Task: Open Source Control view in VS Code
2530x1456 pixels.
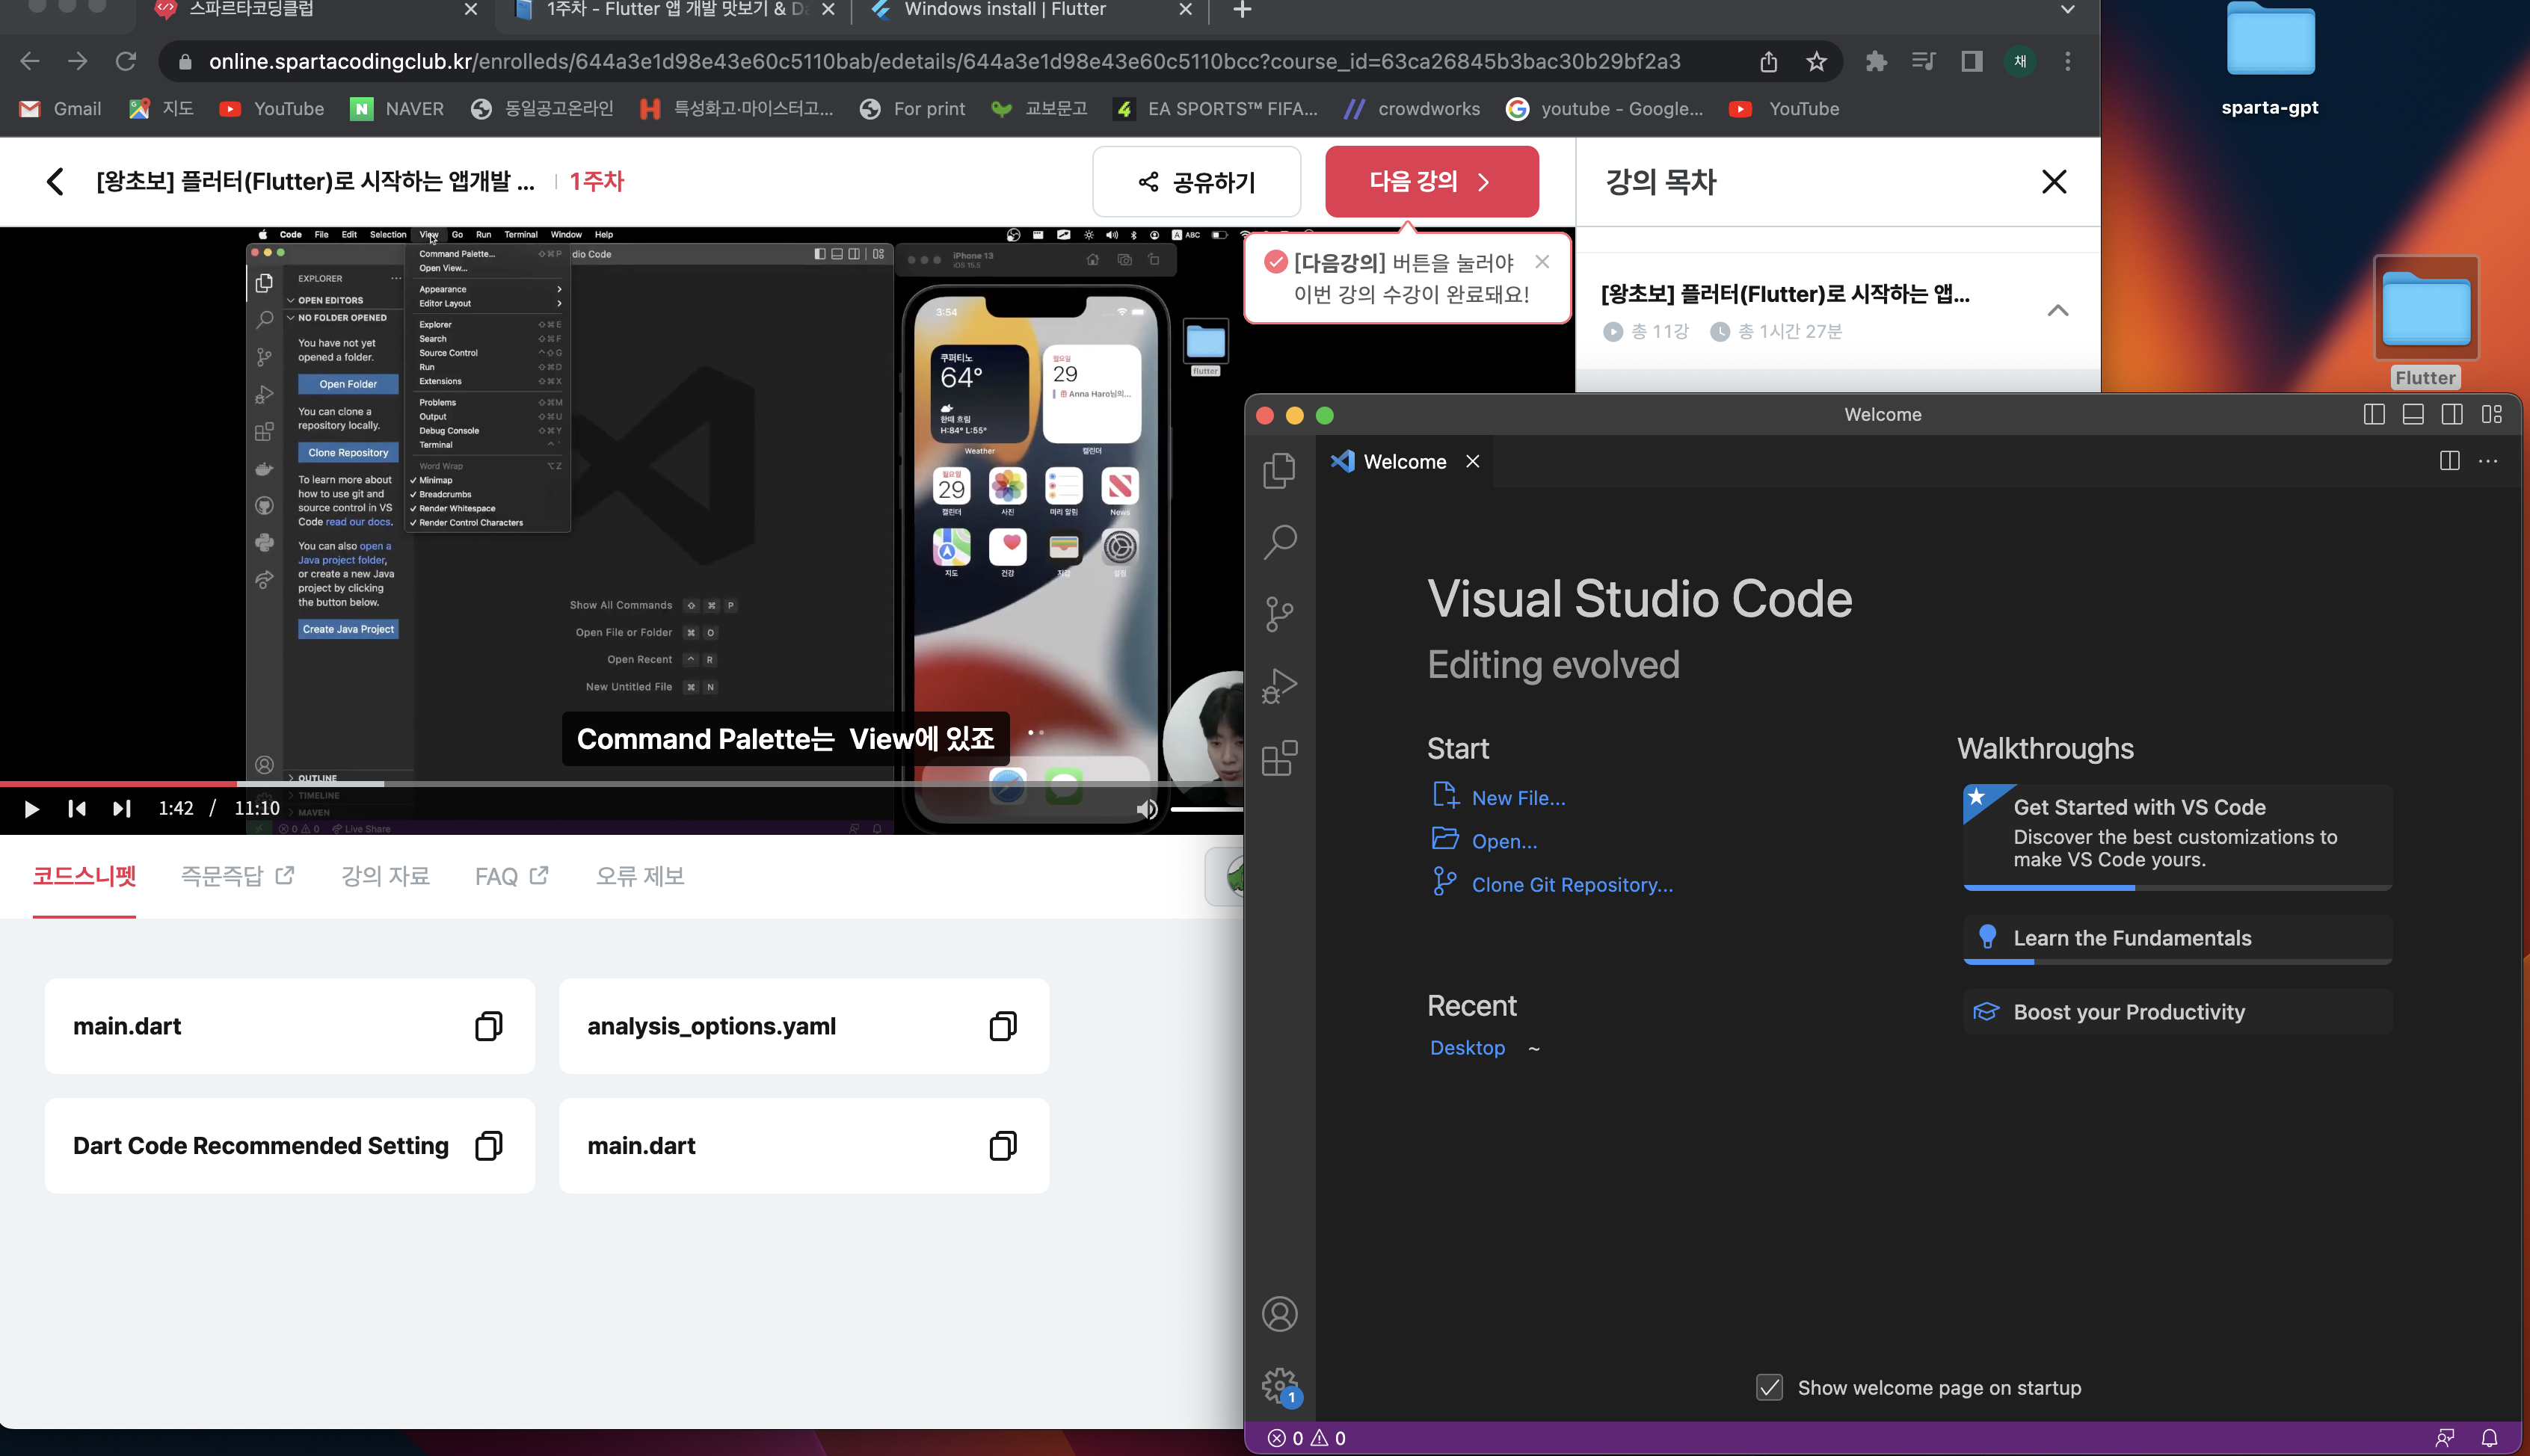Action: [x=1279, y=614]
